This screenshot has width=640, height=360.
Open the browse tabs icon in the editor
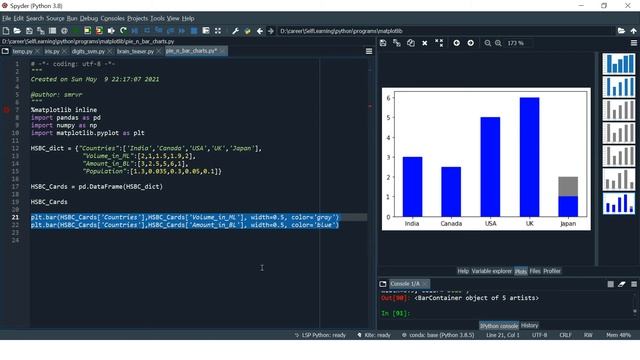tap(5, 51)
